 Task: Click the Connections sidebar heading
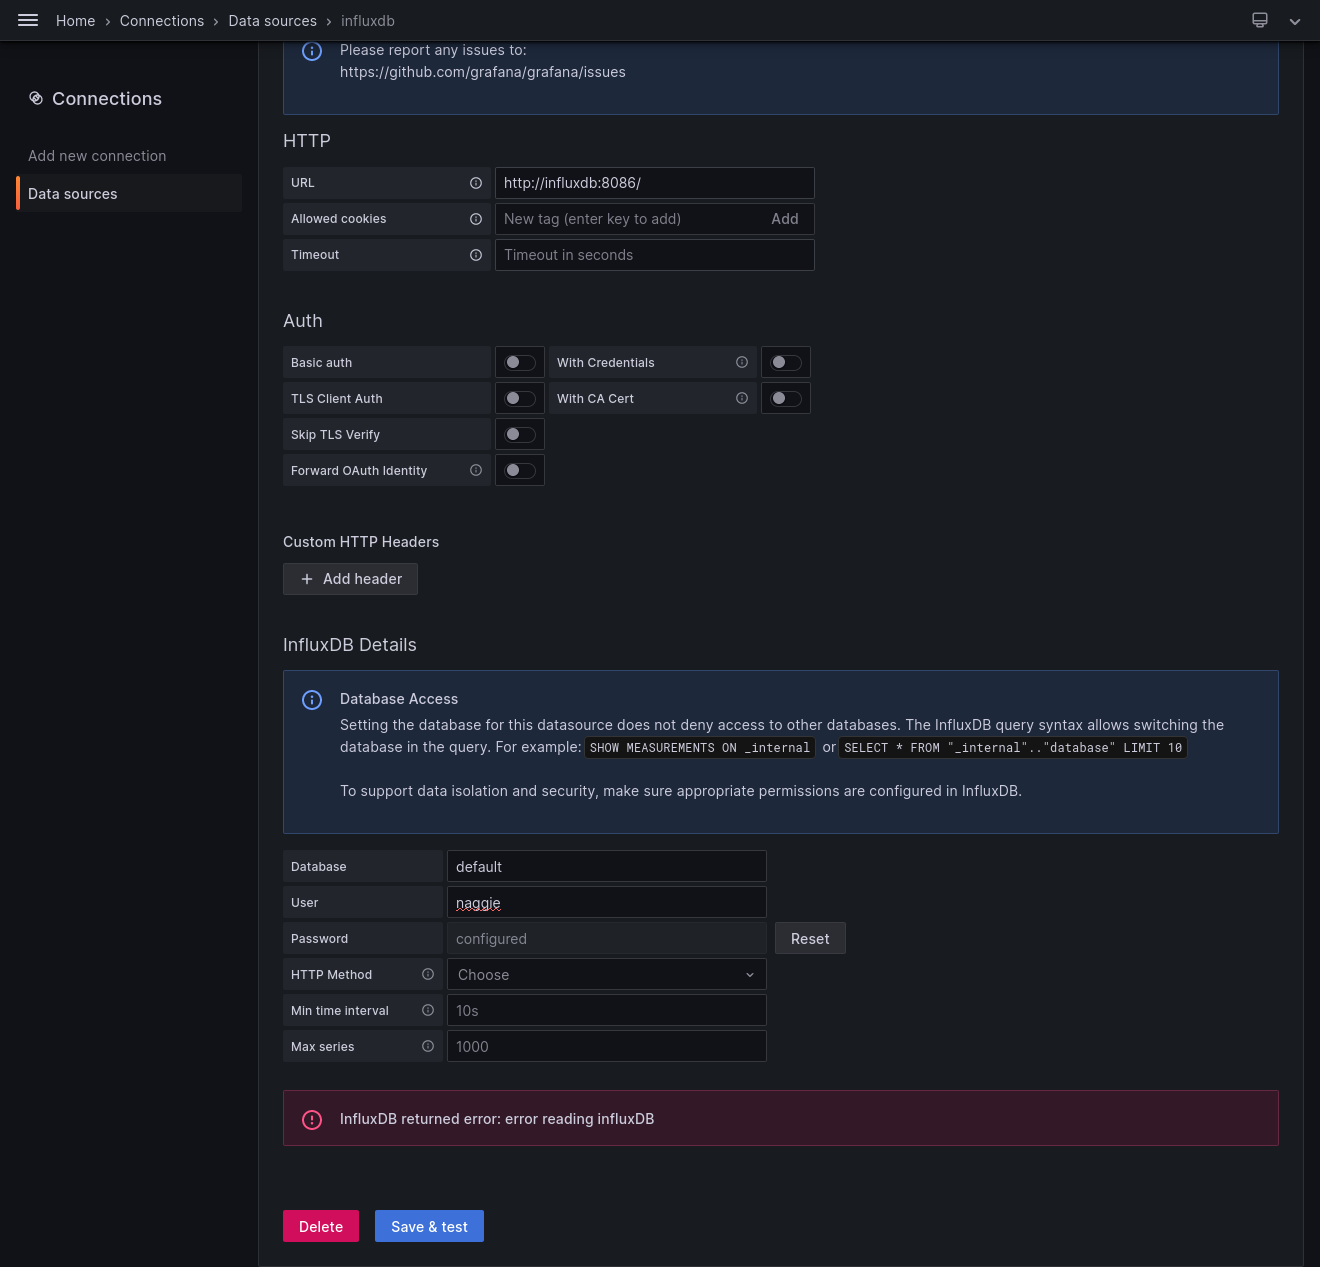point(107,99)
